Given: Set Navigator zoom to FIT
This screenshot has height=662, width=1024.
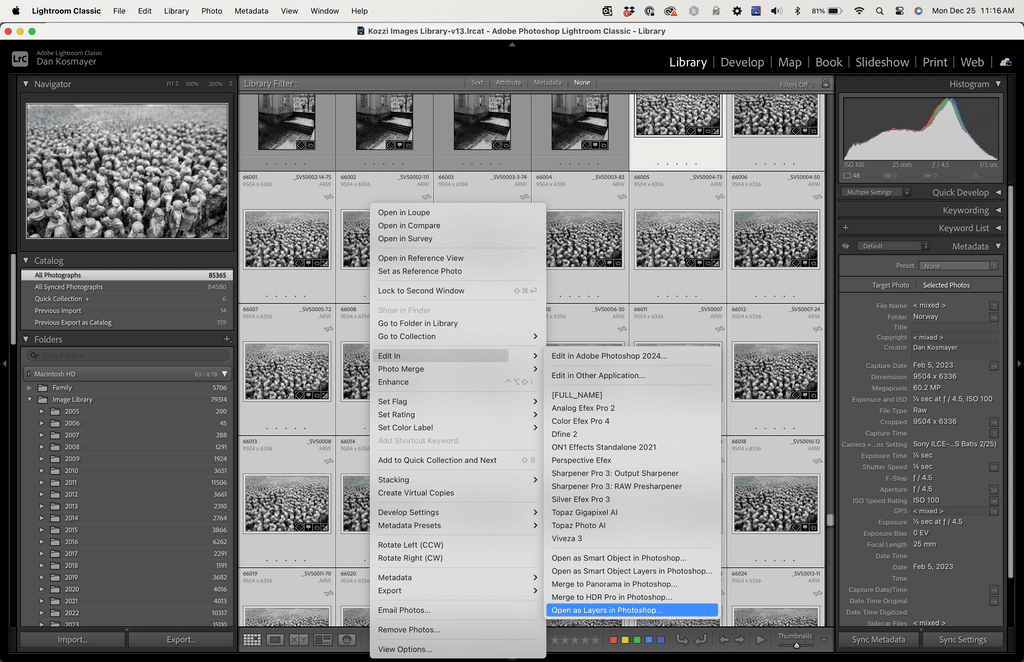Looking at the screenshot, I should click(172, 84).
